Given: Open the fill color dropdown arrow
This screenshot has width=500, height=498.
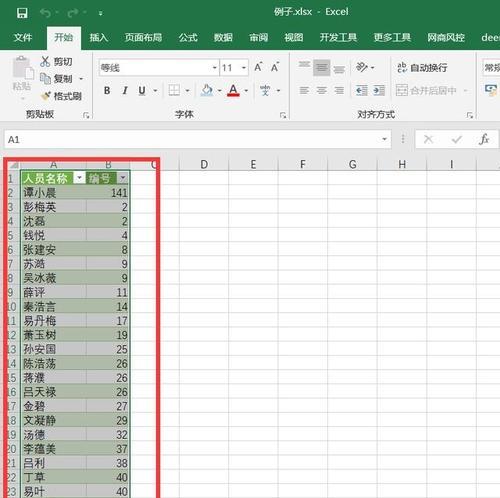Looking at the screenshot, I should click(x=219, y=90).
